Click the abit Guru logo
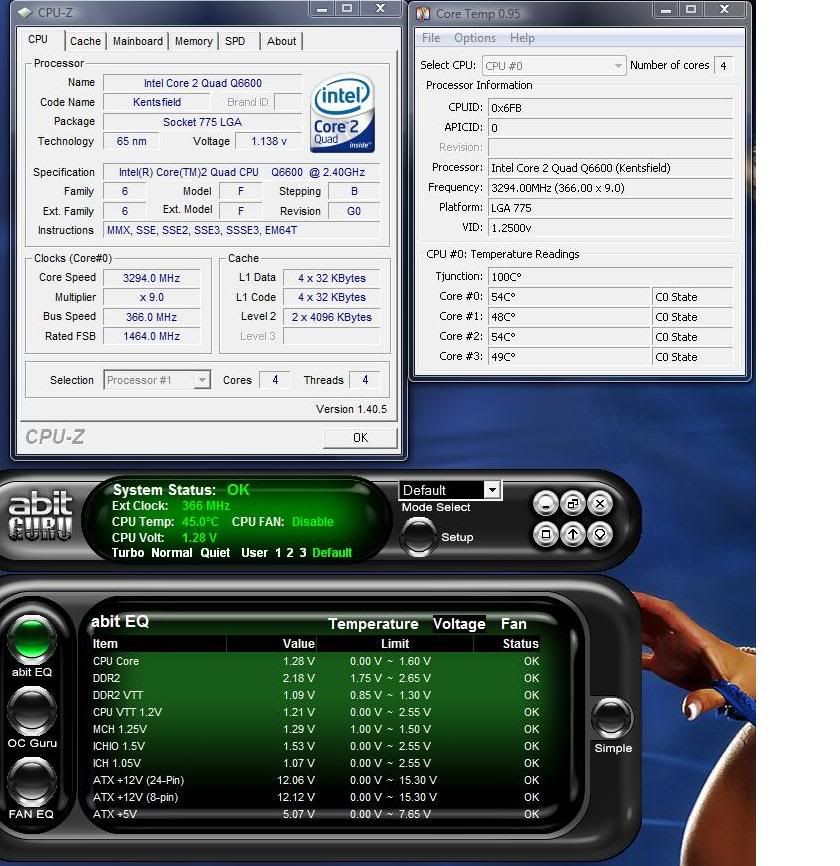Viewport: 840px width, 866px height. (x=40, y=515)
